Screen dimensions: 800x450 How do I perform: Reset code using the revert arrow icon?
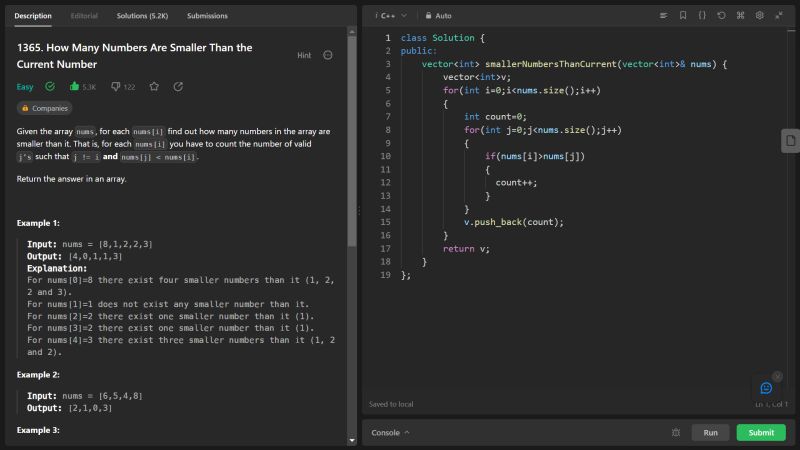[721, 16]
